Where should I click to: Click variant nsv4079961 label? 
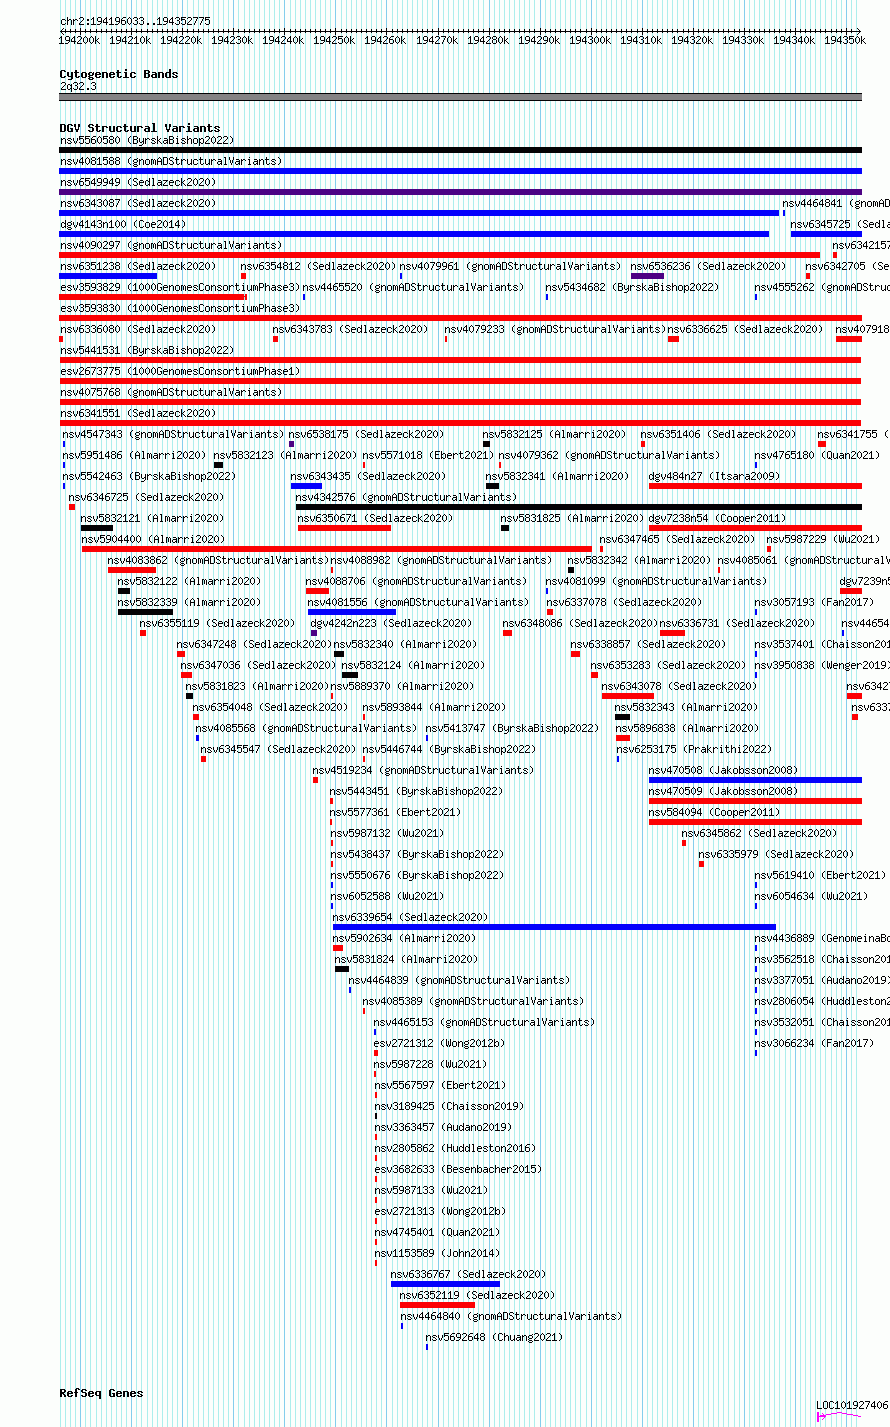click(x=510, y=266)
